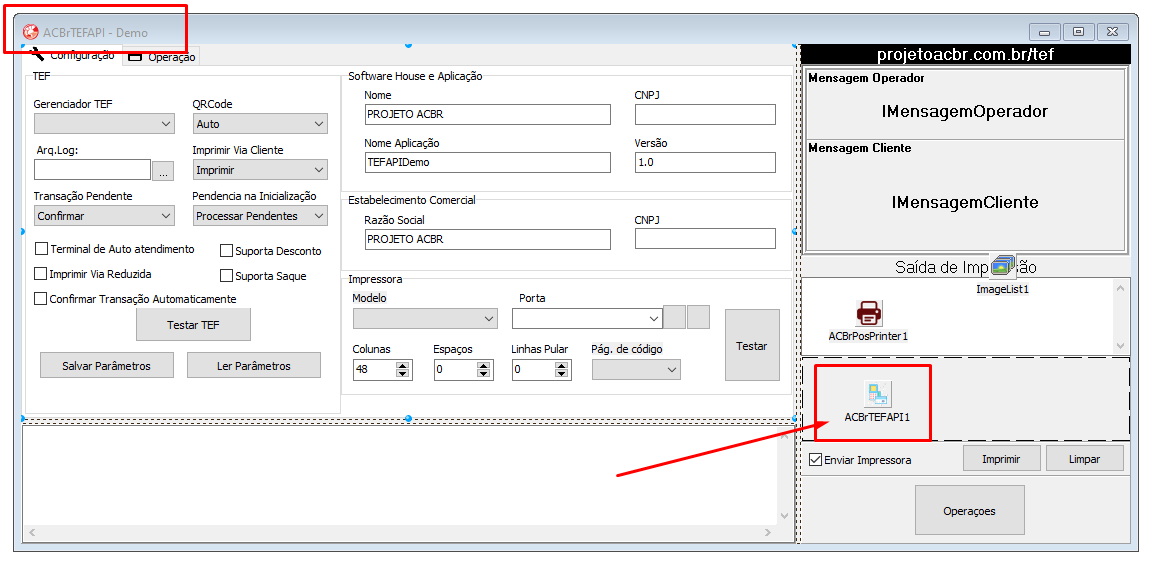
Task: Switch to the Operação tab
Action: point(162,57)
